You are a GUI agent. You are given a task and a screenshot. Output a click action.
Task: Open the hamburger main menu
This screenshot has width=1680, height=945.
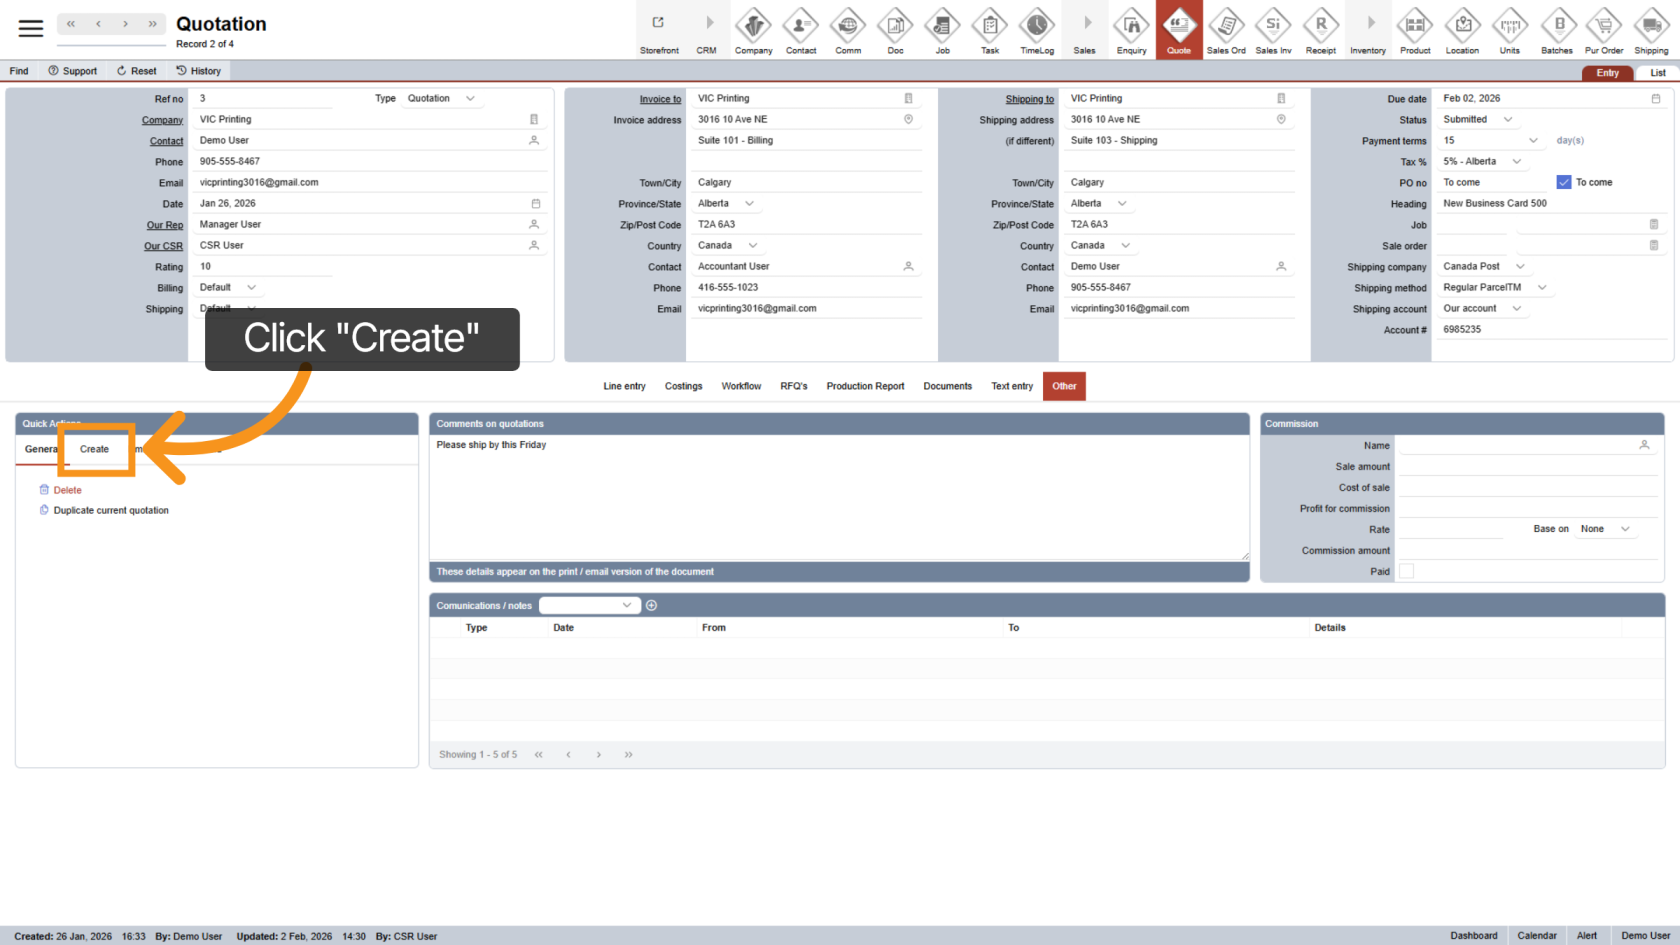(x=31, y=28)
